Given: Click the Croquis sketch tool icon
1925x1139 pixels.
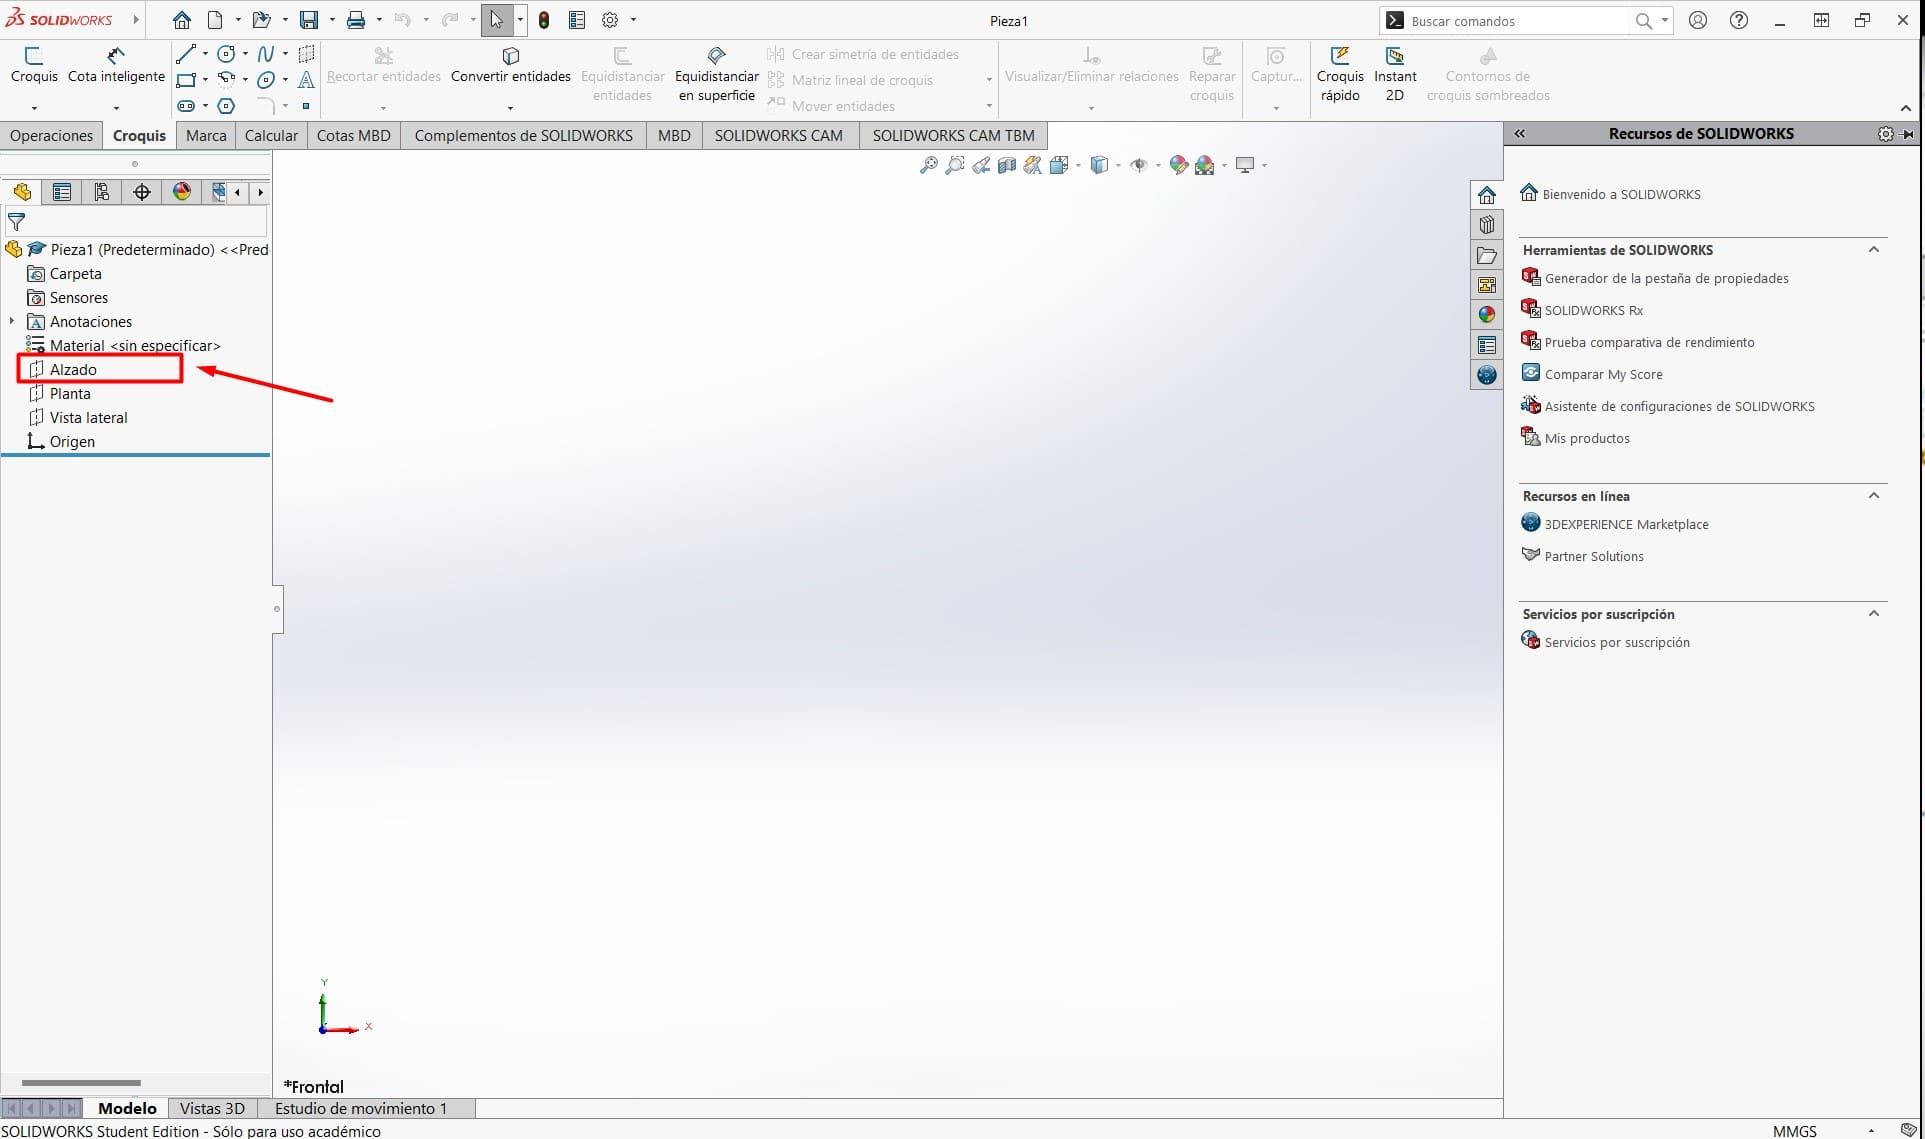Looking at the screenshot, I should (34, 56).
